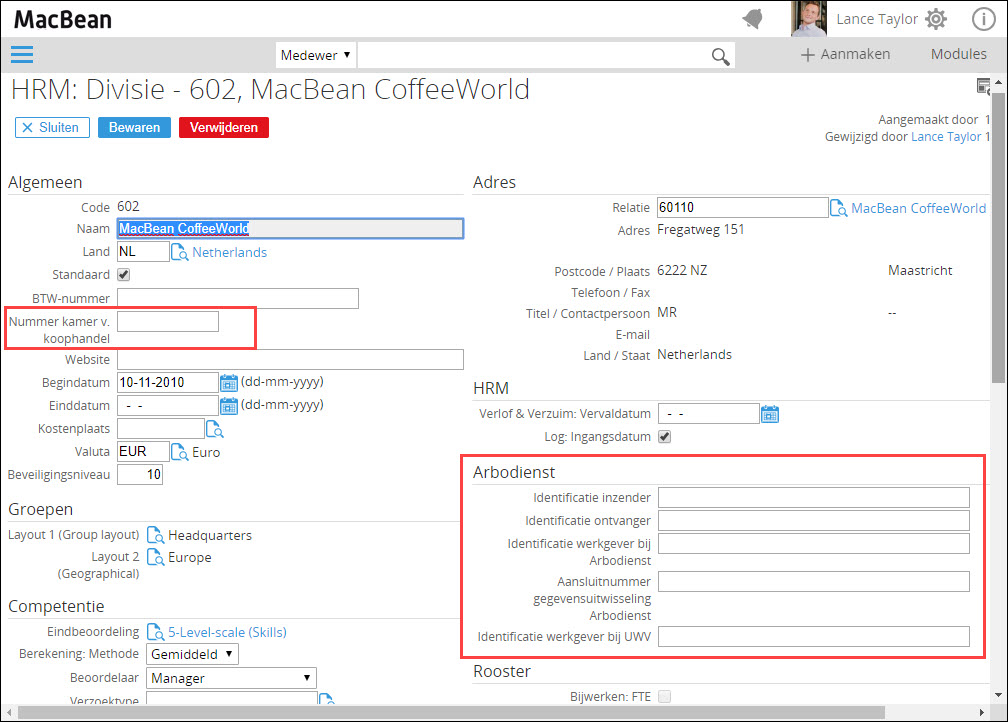Toggle the Log: Ingangsdatum checkbox

point(665,437)
